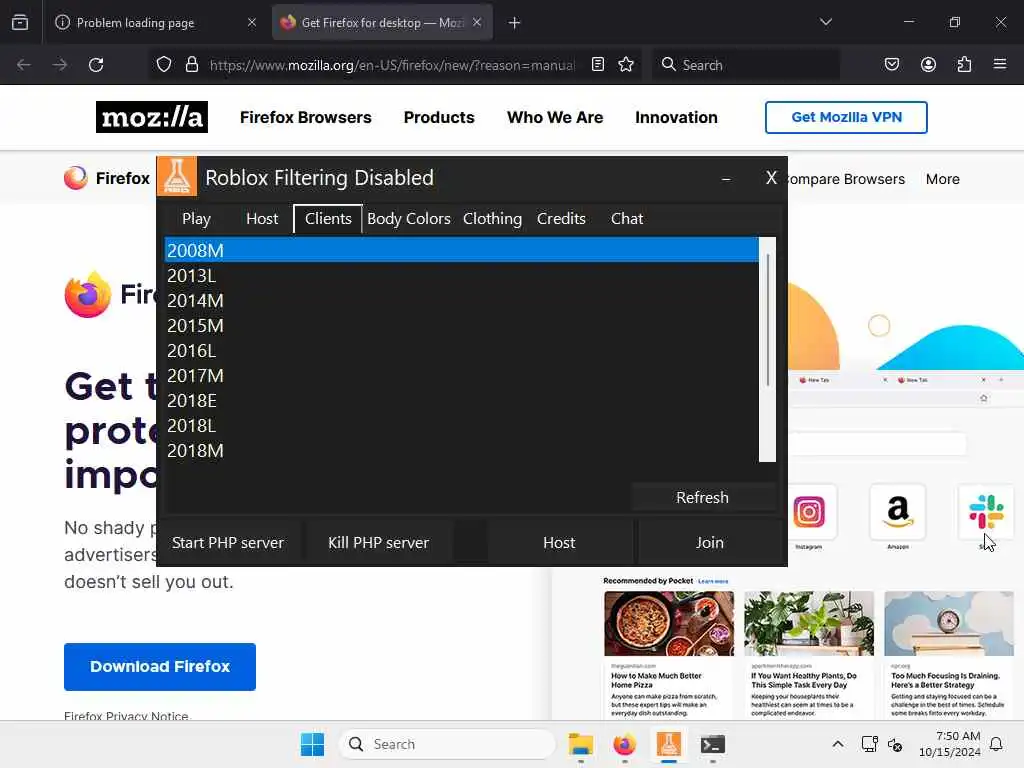Viewport: 1024px width, 768px height.
Task: Toggle reader view icon
Action: (x=598, y=65)
